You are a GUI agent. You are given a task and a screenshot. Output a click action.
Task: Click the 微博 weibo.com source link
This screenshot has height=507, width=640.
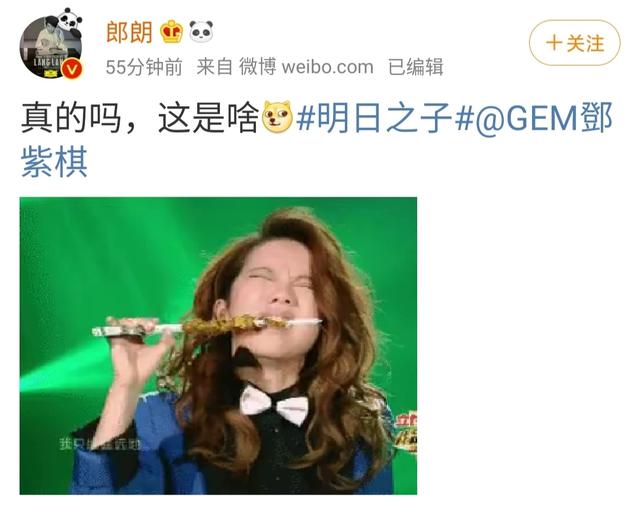pyautogui.click(x=306, y=67)
